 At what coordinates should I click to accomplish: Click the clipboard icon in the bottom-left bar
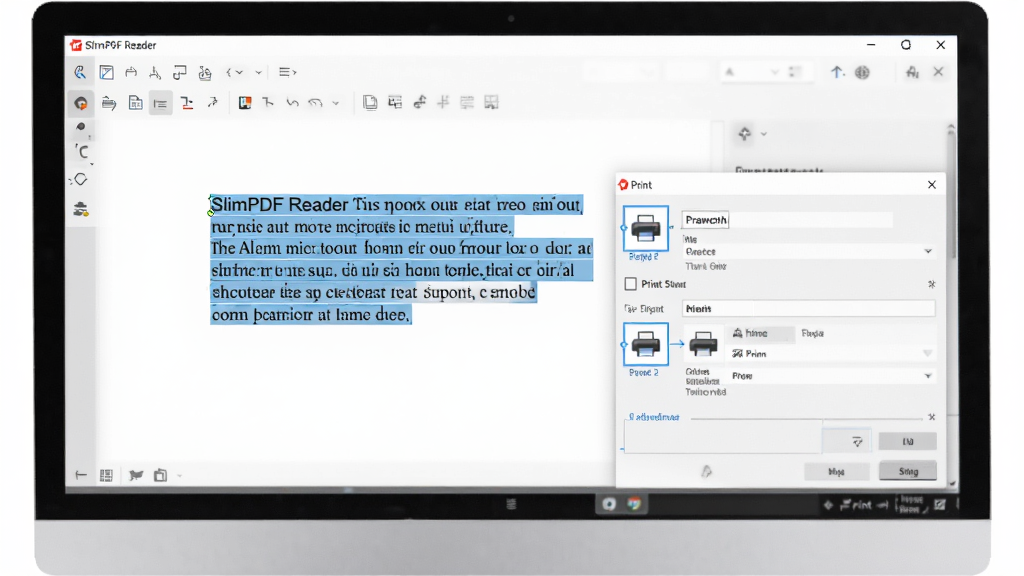tap(160, 475)
